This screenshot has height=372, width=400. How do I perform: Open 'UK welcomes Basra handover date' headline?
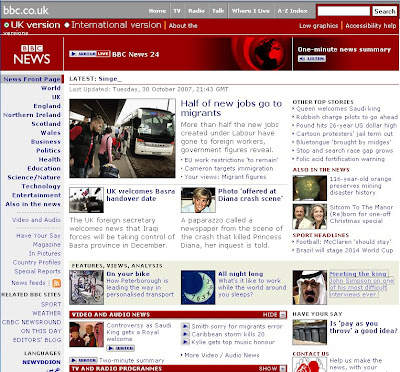[x=141, y=195]
